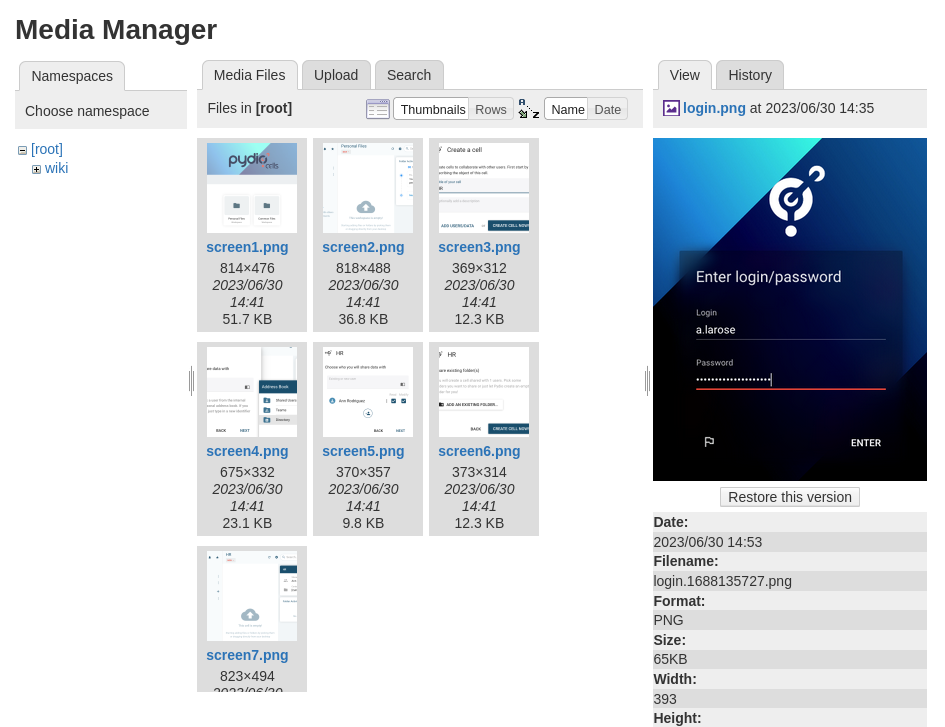The image size is (945, 727).
Task: Open the Upload tab
Action: (336, 75)
